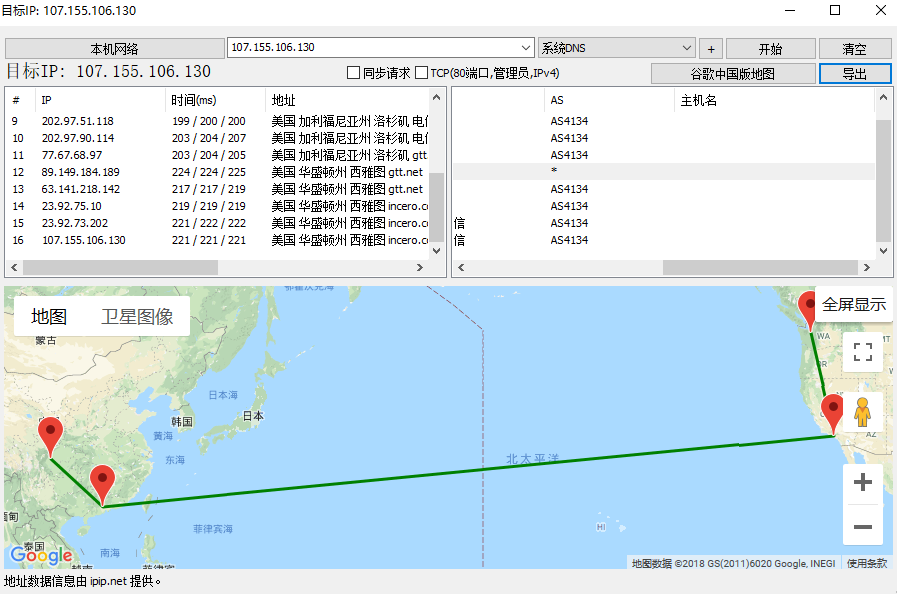897x594 pixels.
Task: Select hop 13 row 63.141.218.142
Action: (217, 189)
